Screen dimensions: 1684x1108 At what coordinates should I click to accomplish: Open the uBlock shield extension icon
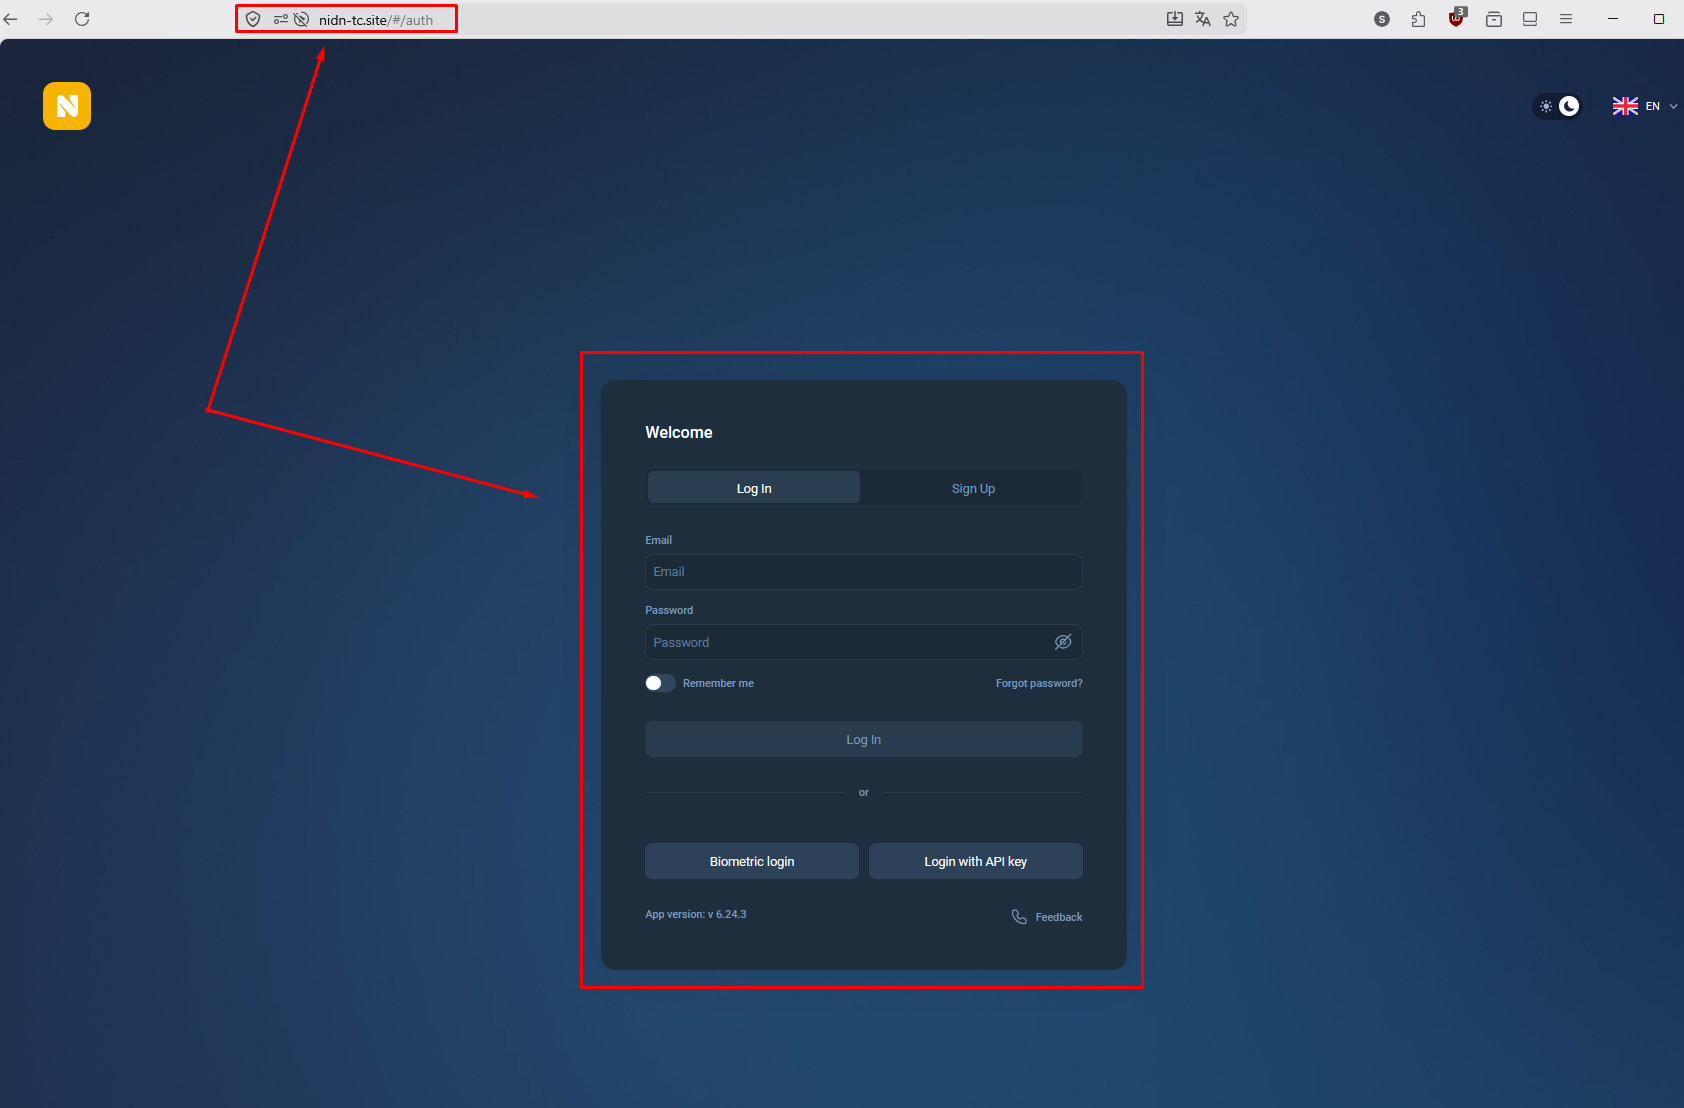point(1456,18)
